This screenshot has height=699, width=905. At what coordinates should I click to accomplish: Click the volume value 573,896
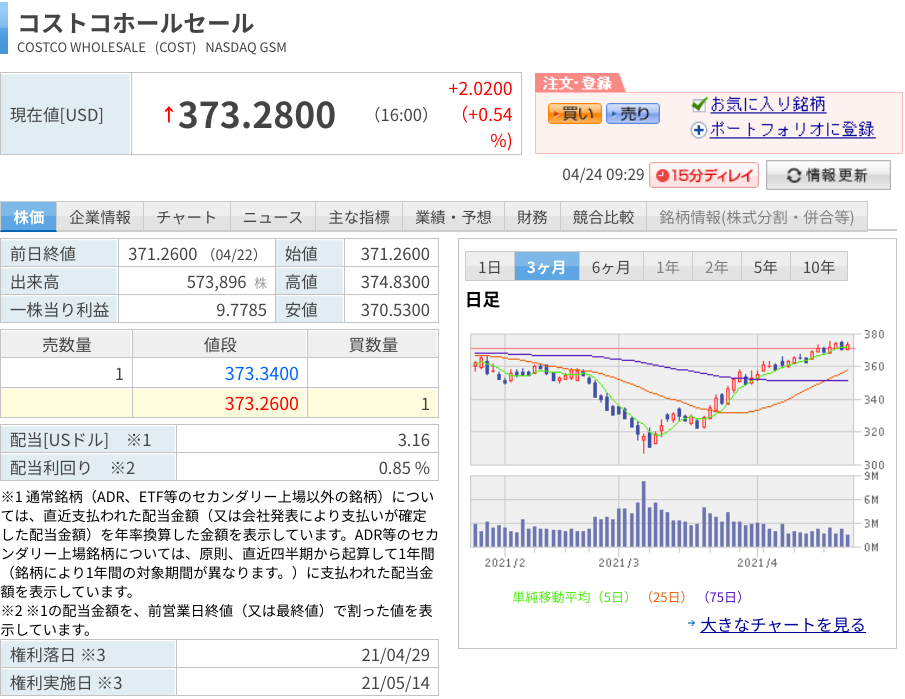tap(216, 282)
